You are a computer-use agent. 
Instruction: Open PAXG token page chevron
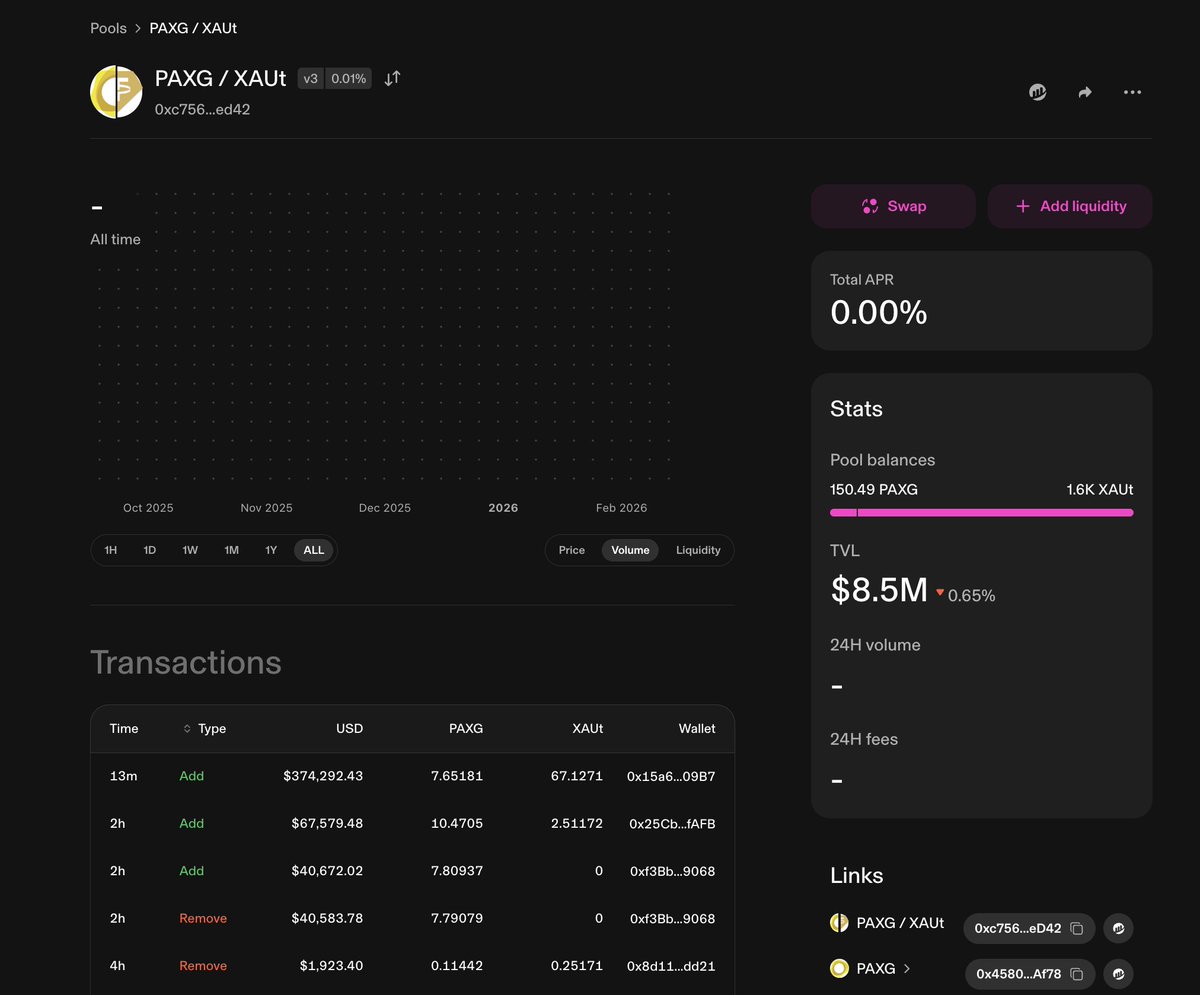(907, 968)
